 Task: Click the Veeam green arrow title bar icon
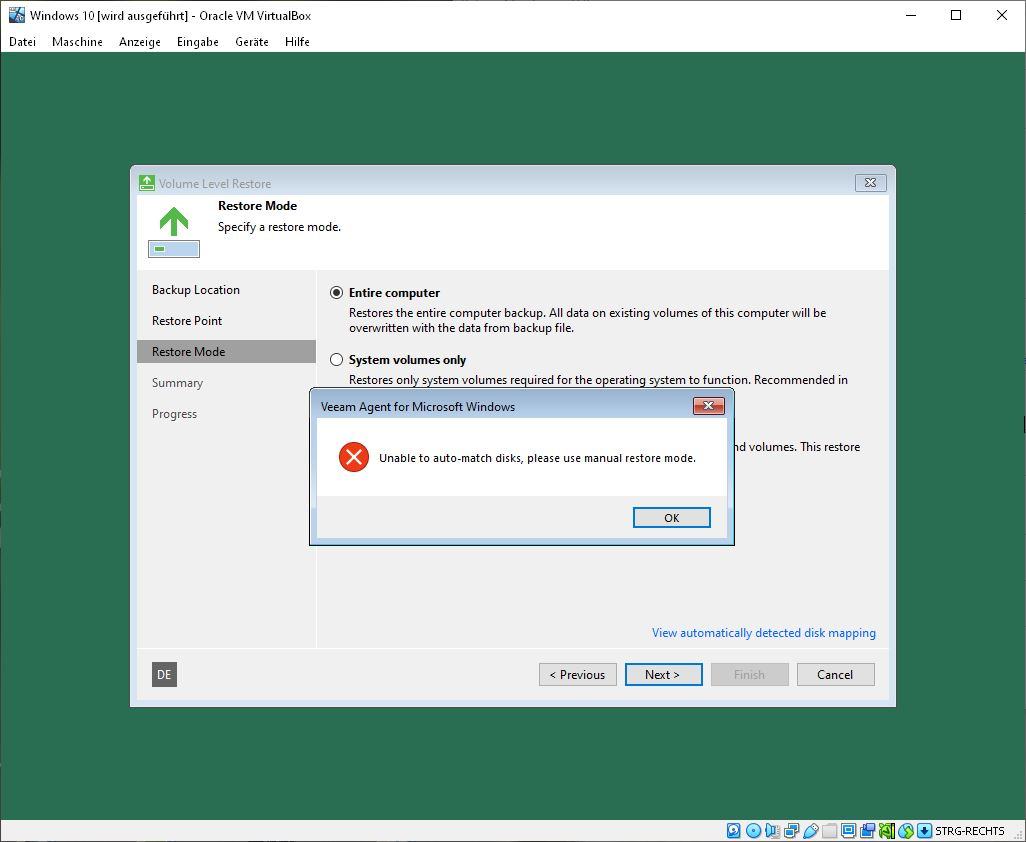click(x=147, y=183)
